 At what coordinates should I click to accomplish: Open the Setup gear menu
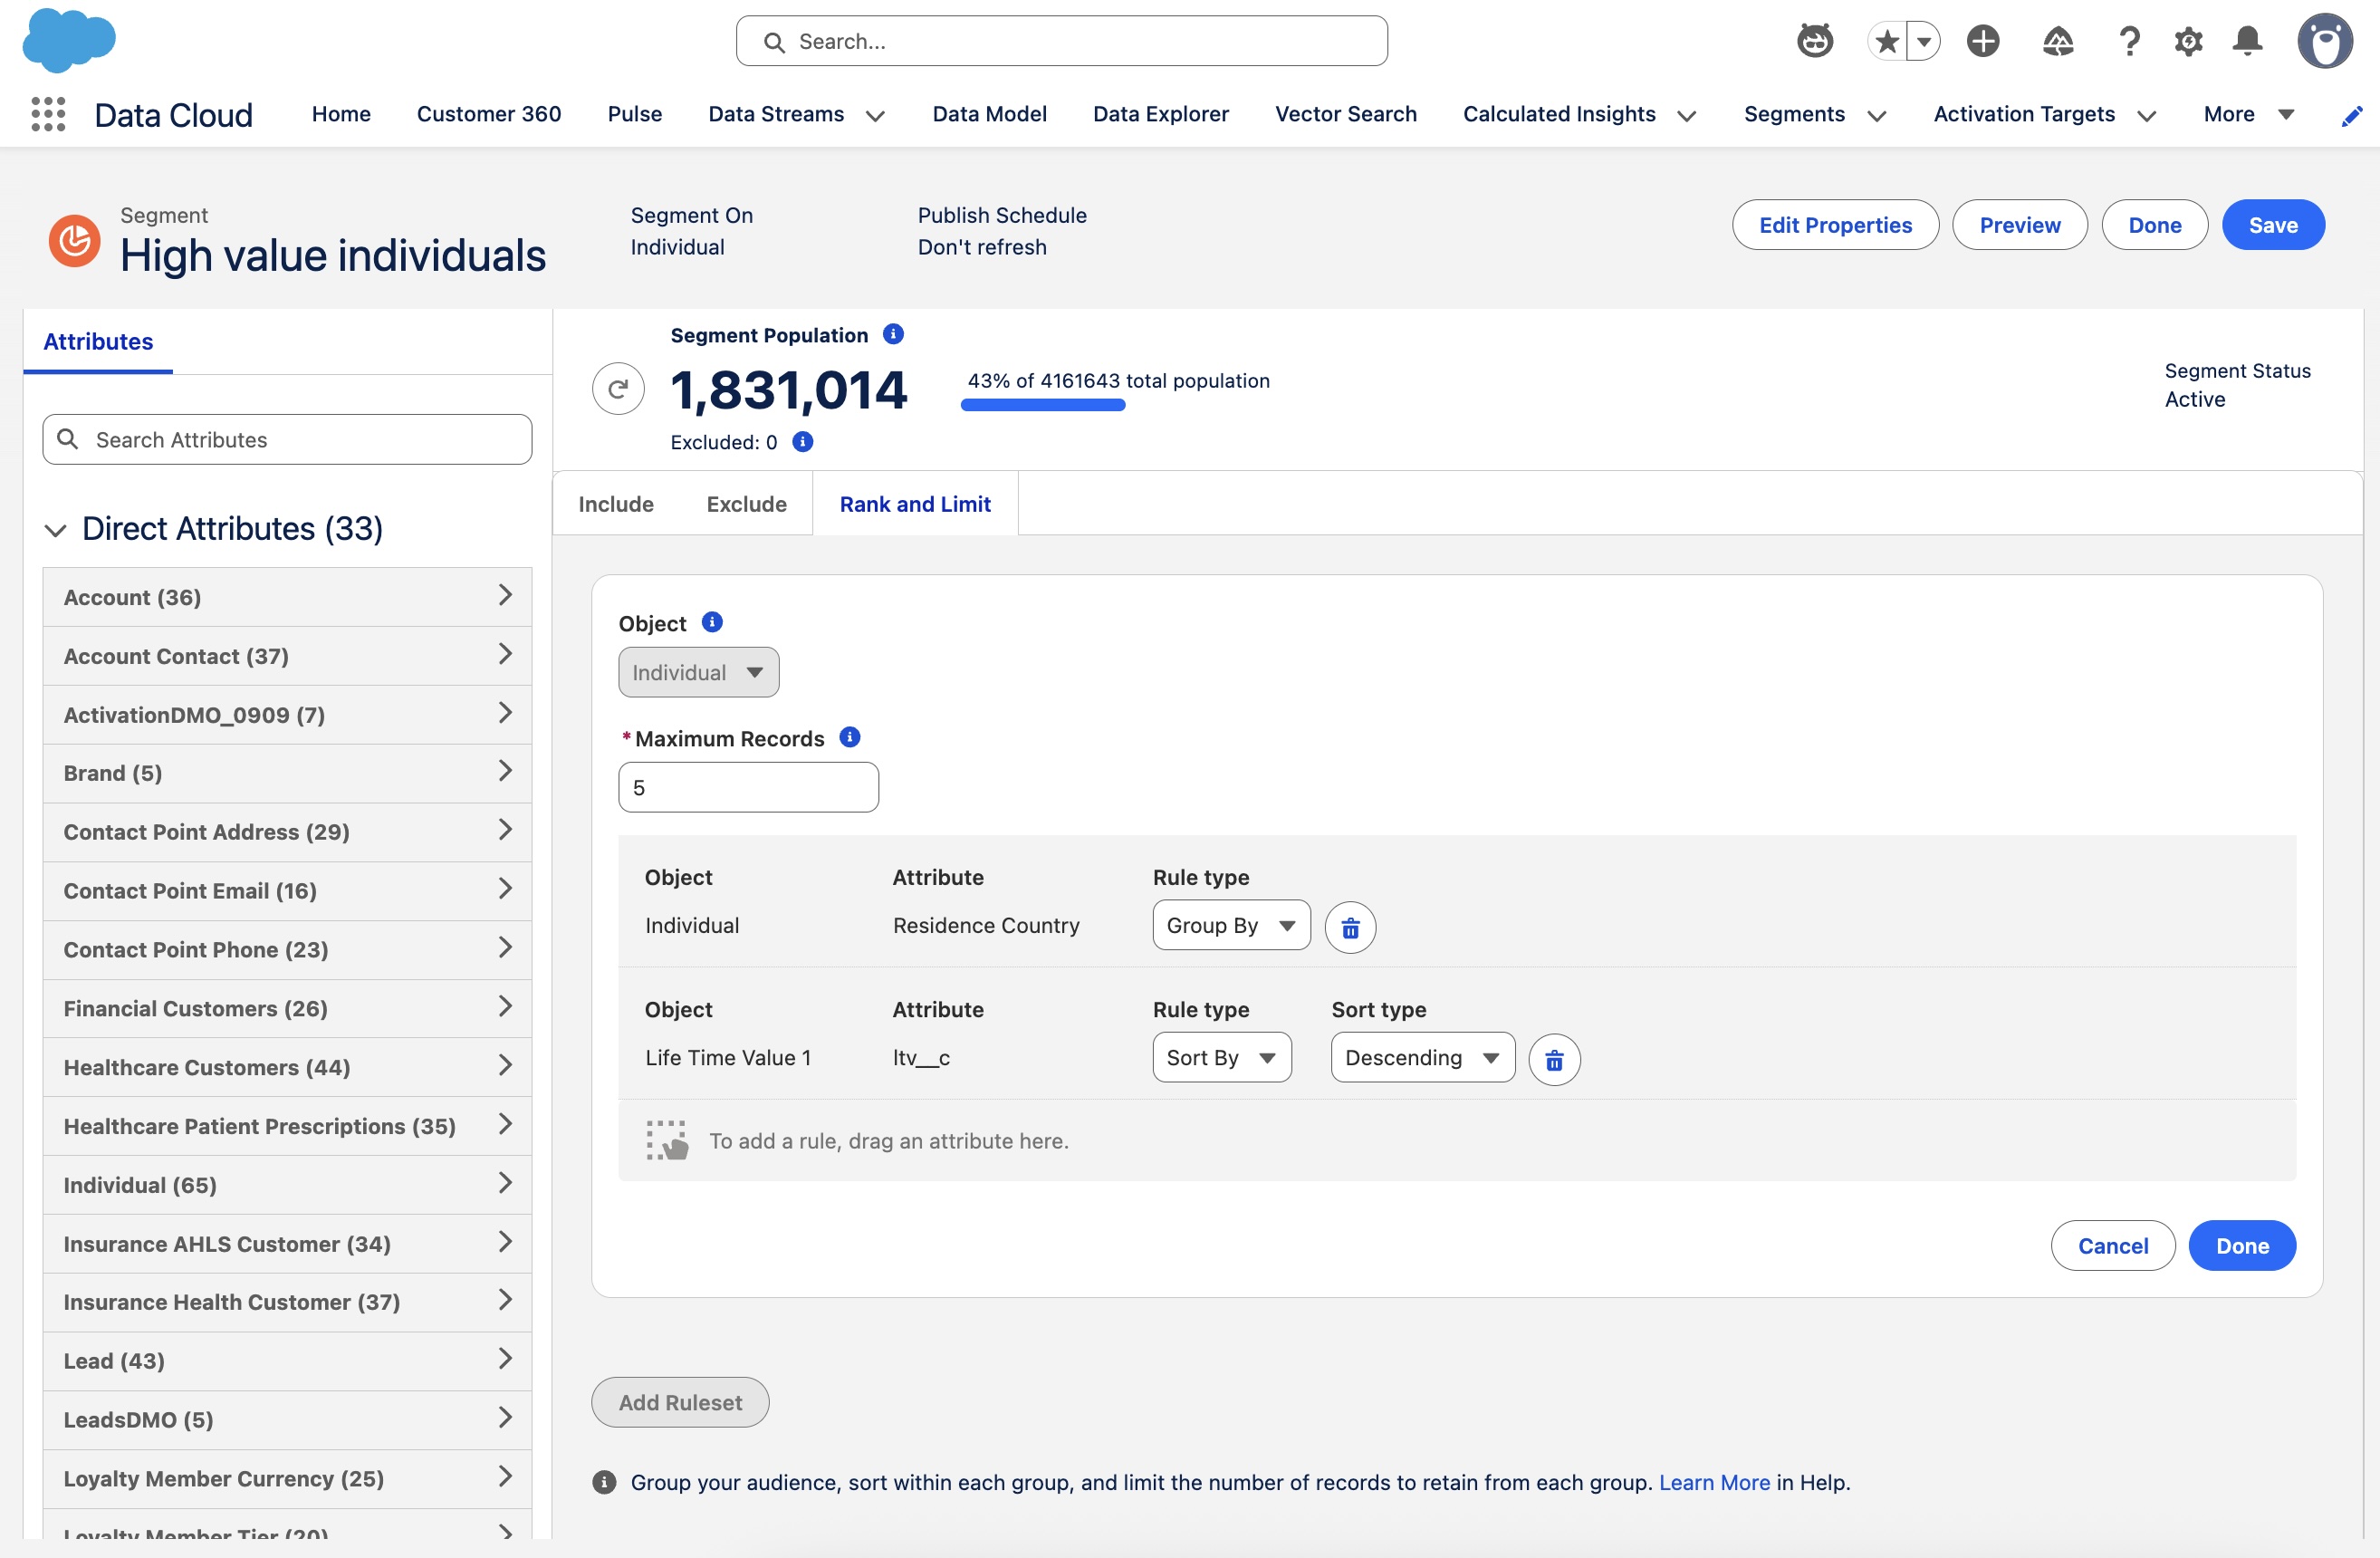point(2188,41)
